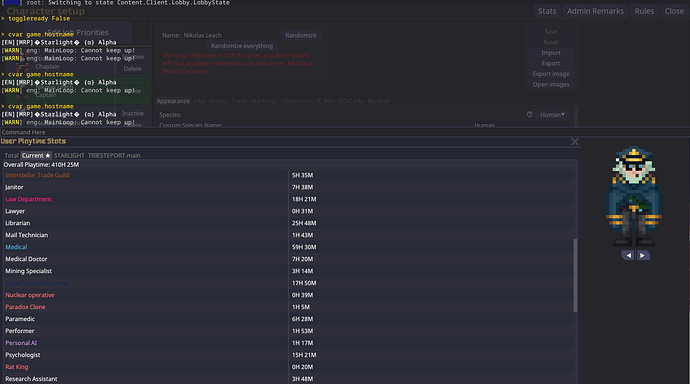The height and width of the screenshot is (384, 690).
Task: Click the character sprite preview
Action: point(634,196)
